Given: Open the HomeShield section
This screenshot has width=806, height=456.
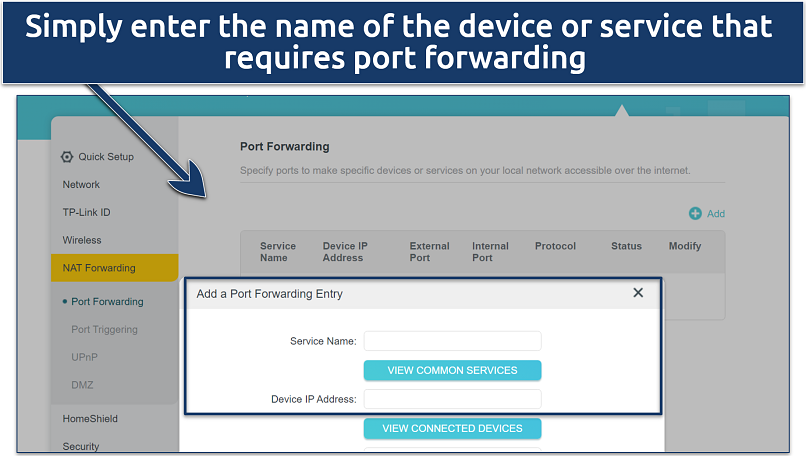Looking at the screenshot, I should tap(90, 419).
